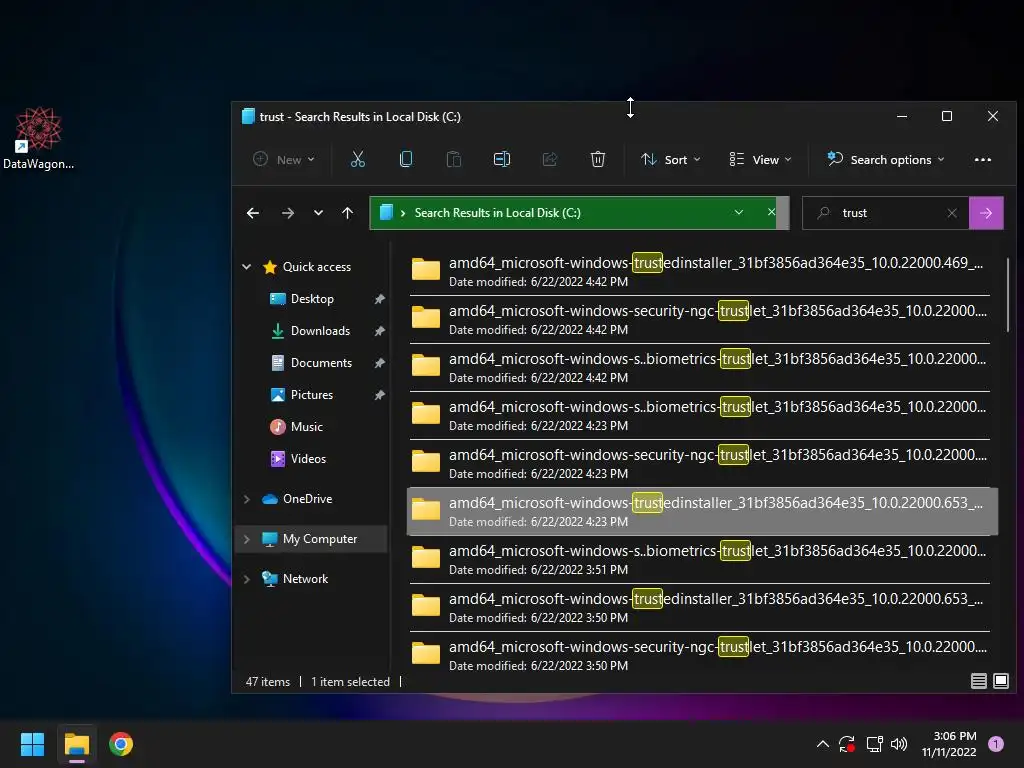Click the Paste clipboard icon

click(454, 159)
